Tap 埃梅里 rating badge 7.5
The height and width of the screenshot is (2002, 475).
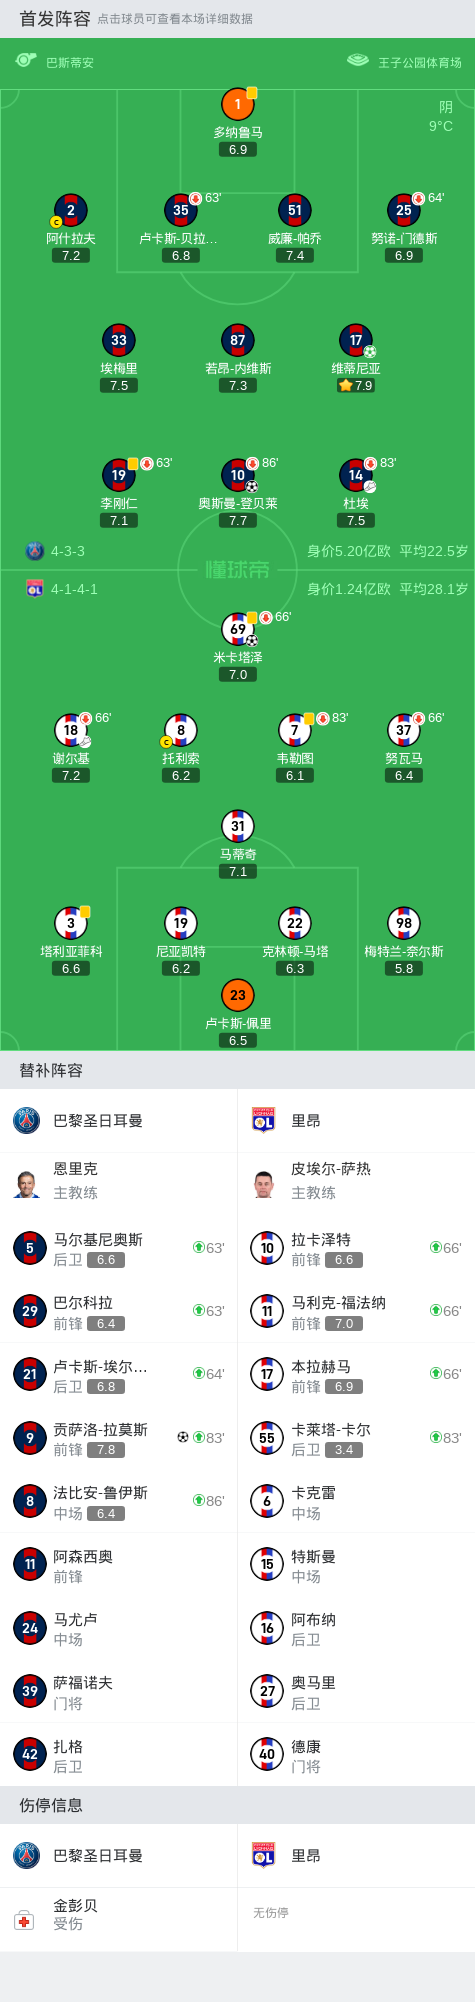(119, 385)
